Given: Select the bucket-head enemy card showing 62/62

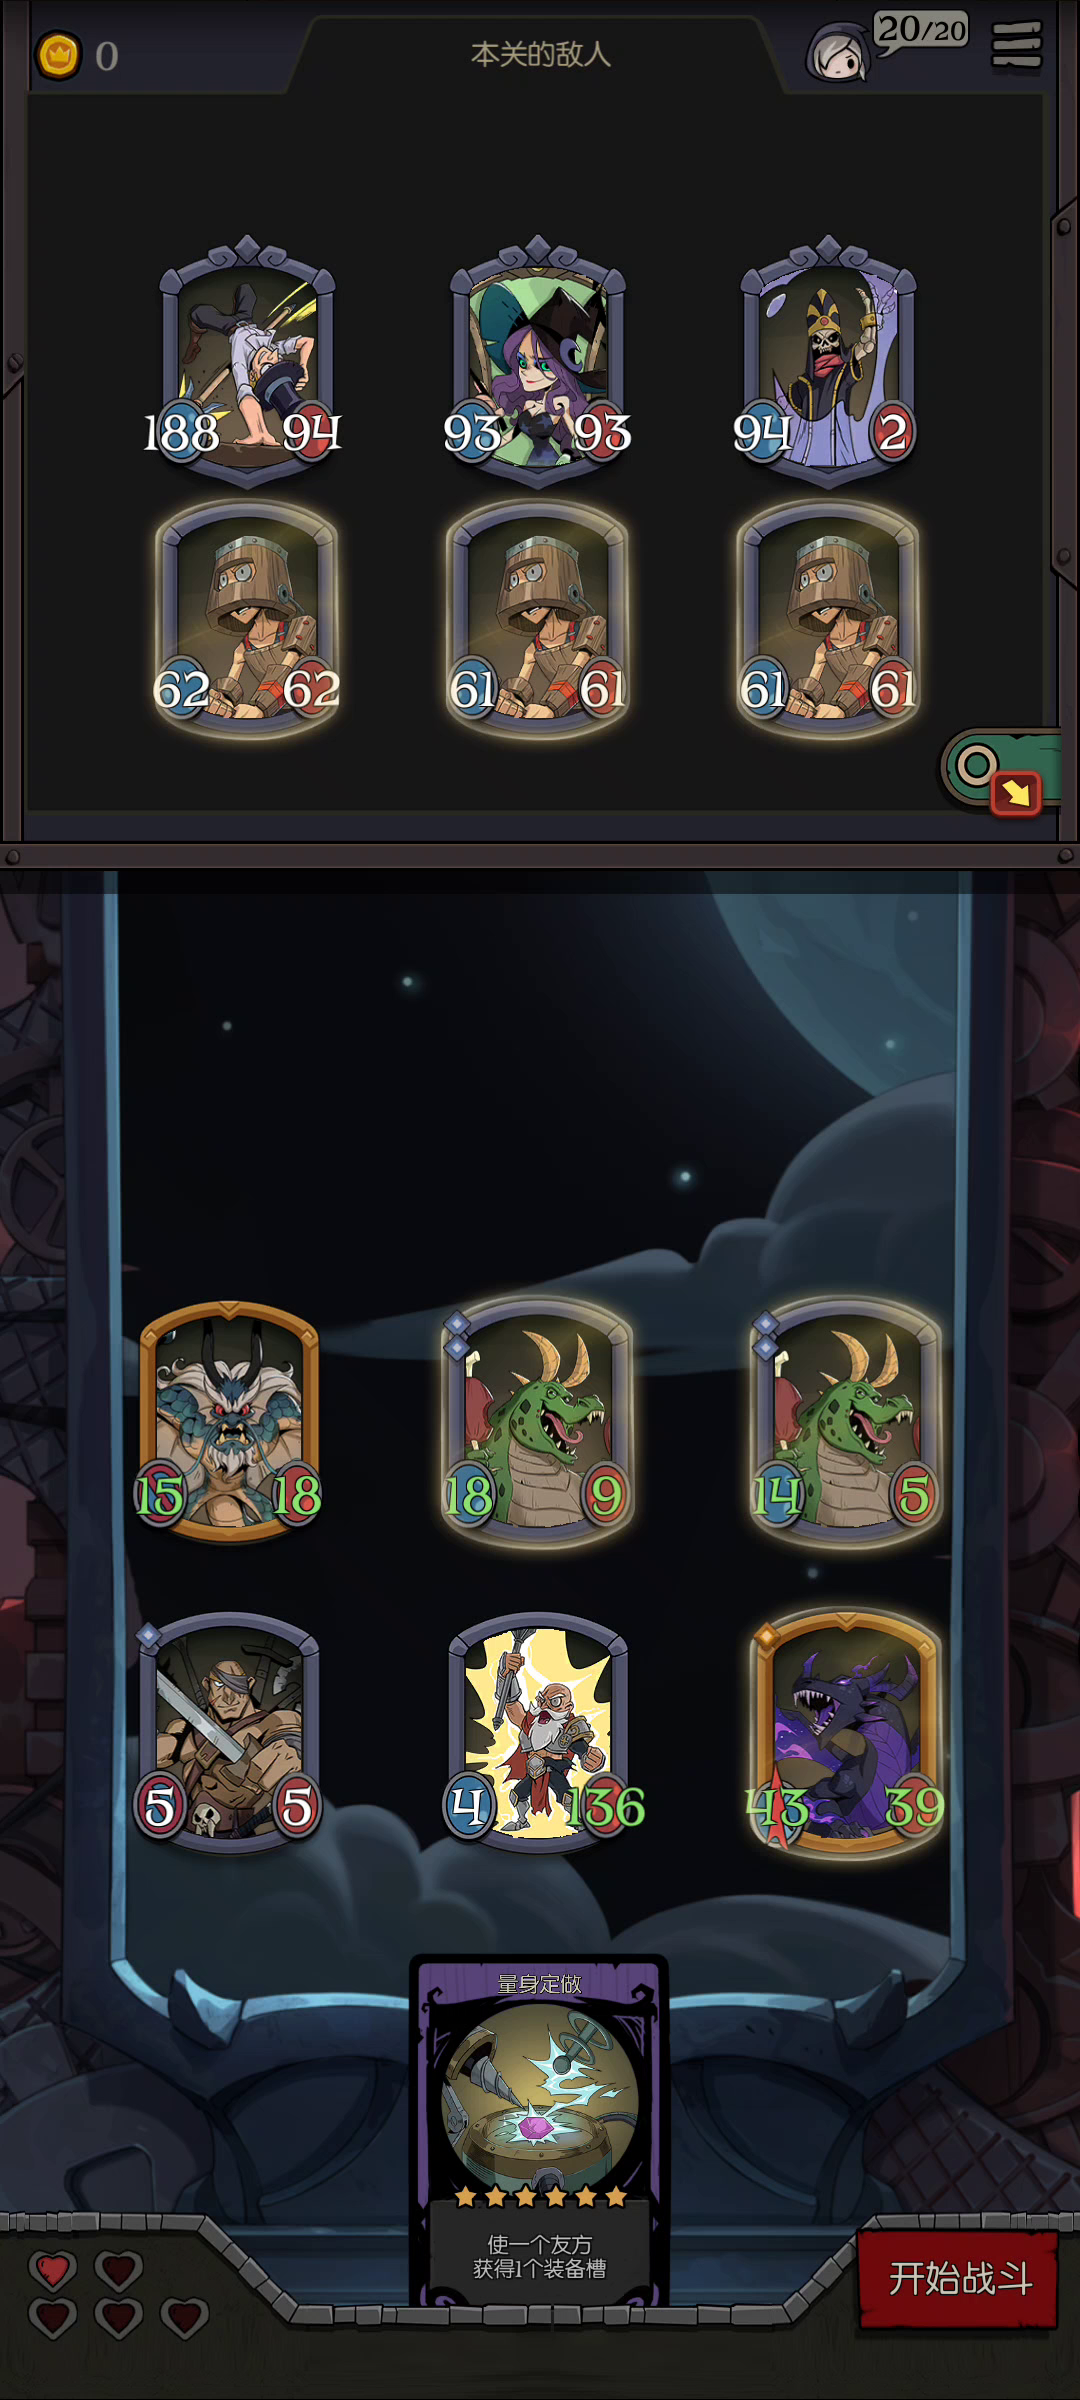Looking at the screenshot, I should [x=247, y=620].
